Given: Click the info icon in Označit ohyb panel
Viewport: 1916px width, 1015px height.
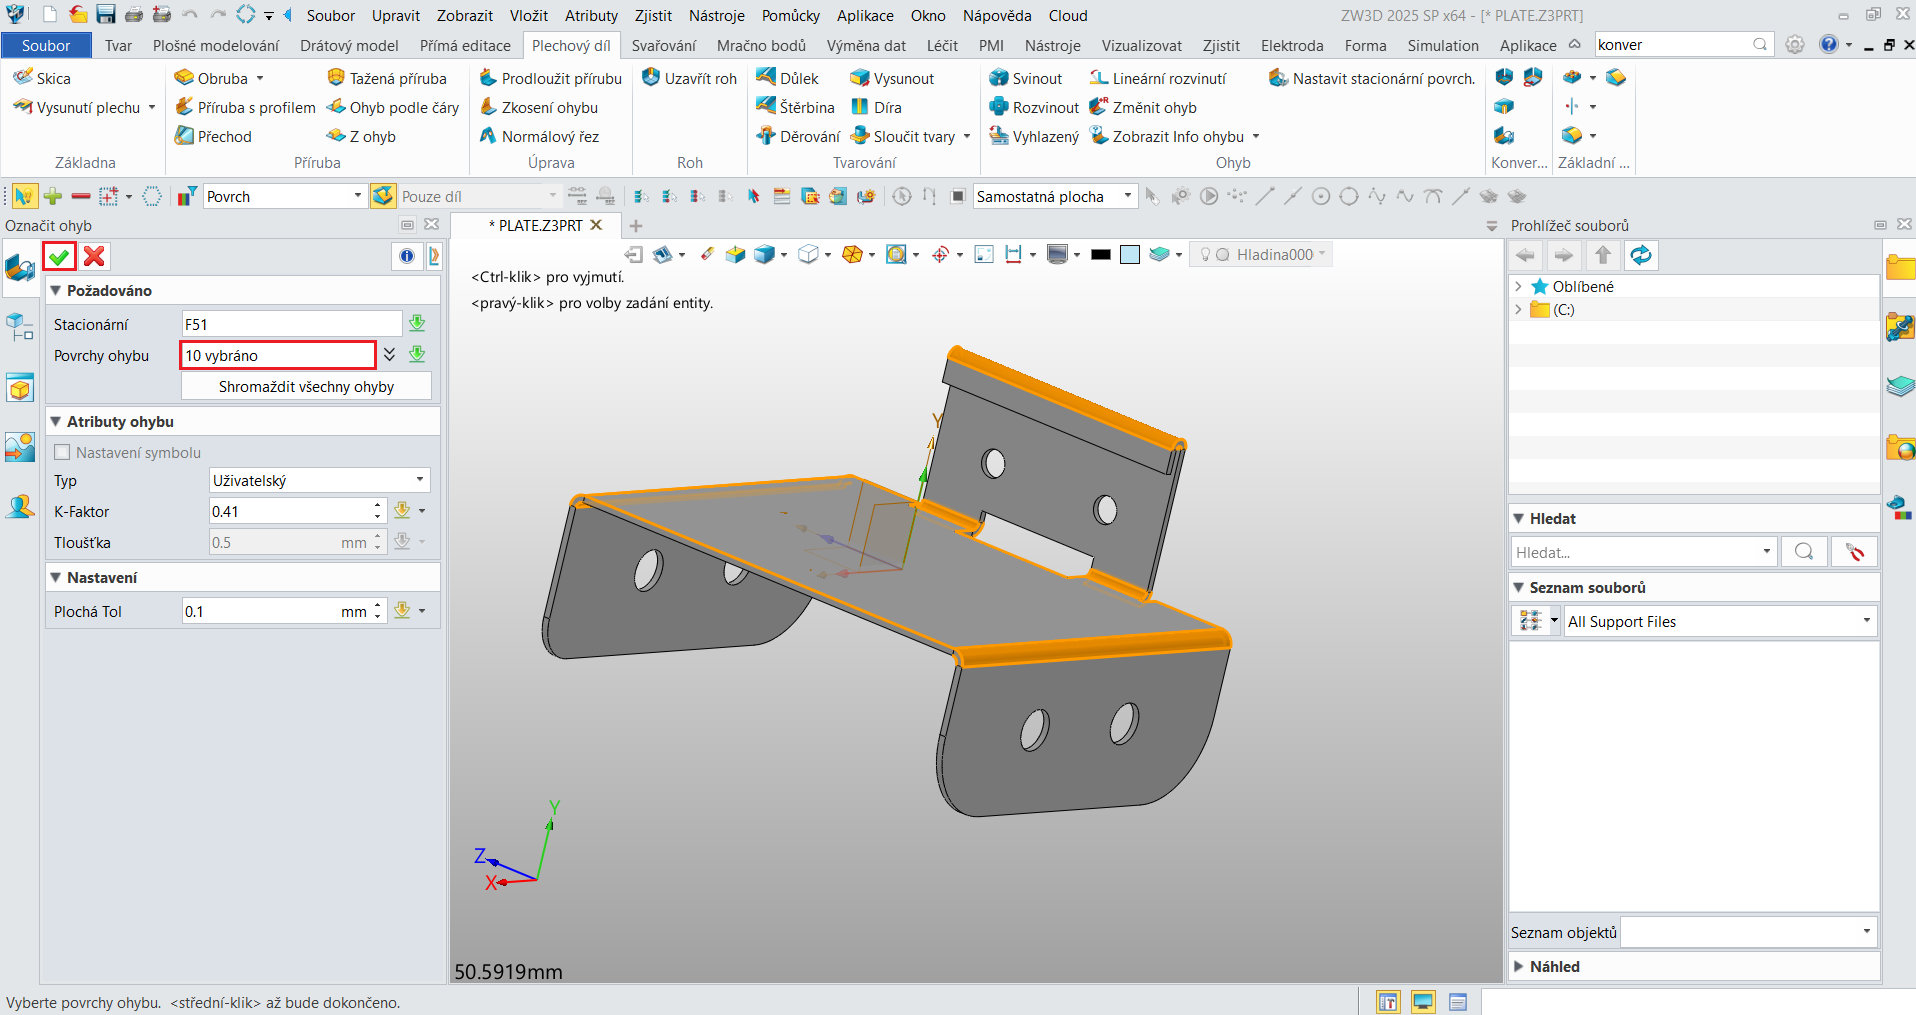Looking at the screenshot, I should (407, 257).
